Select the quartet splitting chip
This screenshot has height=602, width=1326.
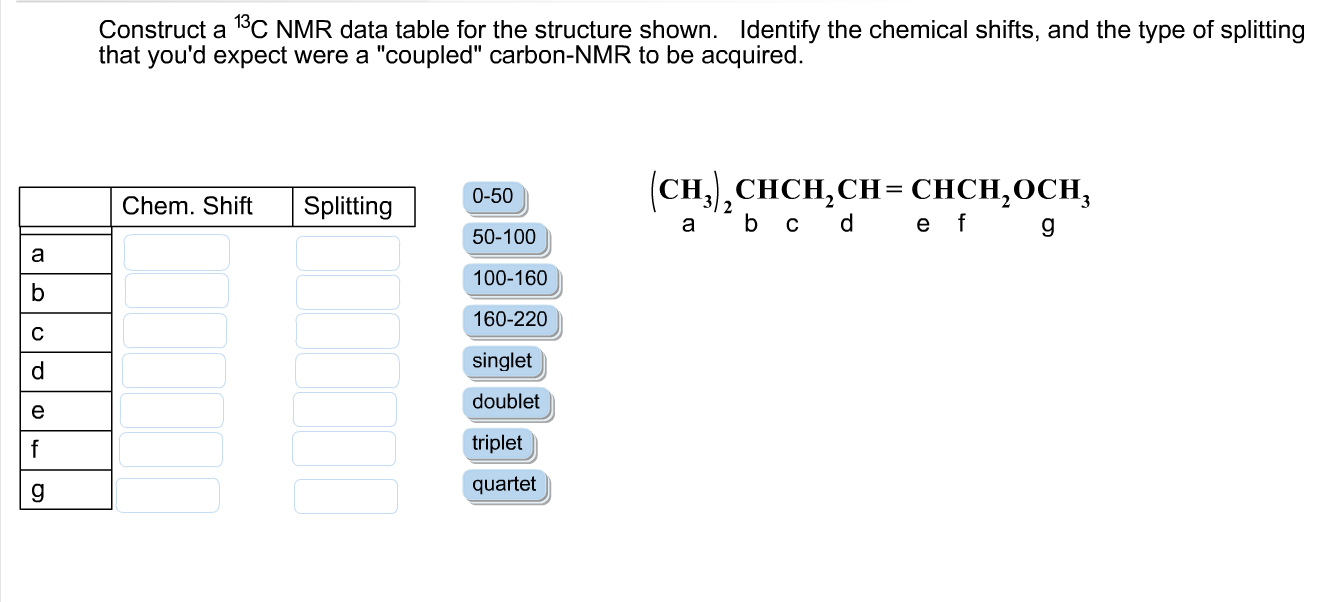504,484
